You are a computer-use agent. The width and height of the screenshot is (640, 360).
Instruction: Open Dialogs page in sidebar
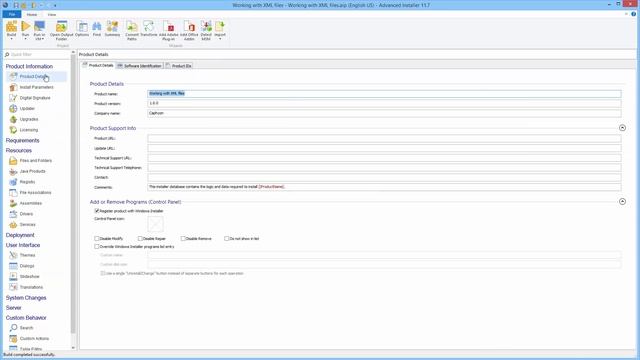click(x=27, y=266)
